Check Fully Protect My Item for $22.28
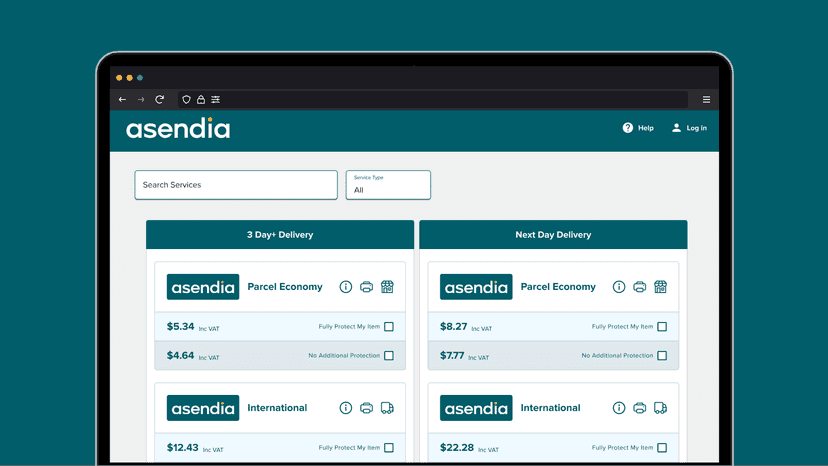828x466 pixels. coord(662,448)
